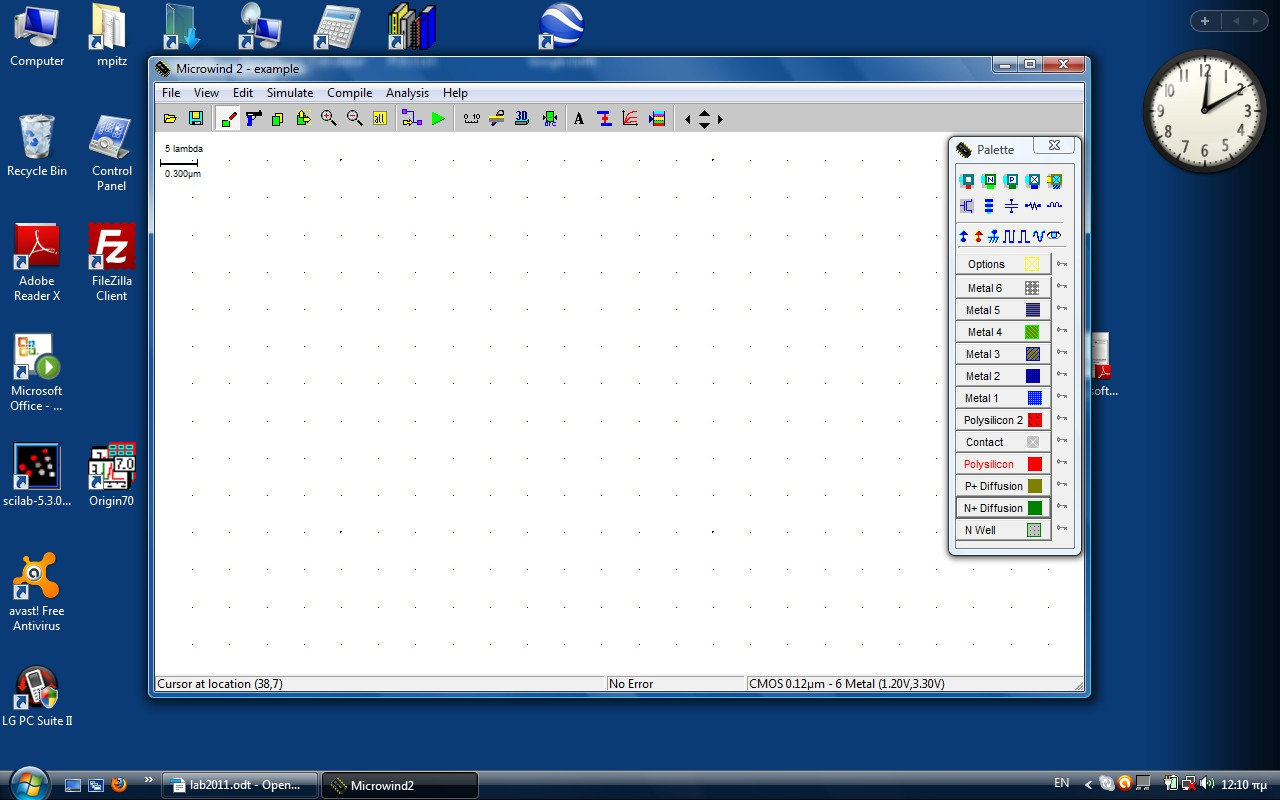Click the Zoom In magnifier
This screenshot has height=800, width=1280.
coord(328,119)
